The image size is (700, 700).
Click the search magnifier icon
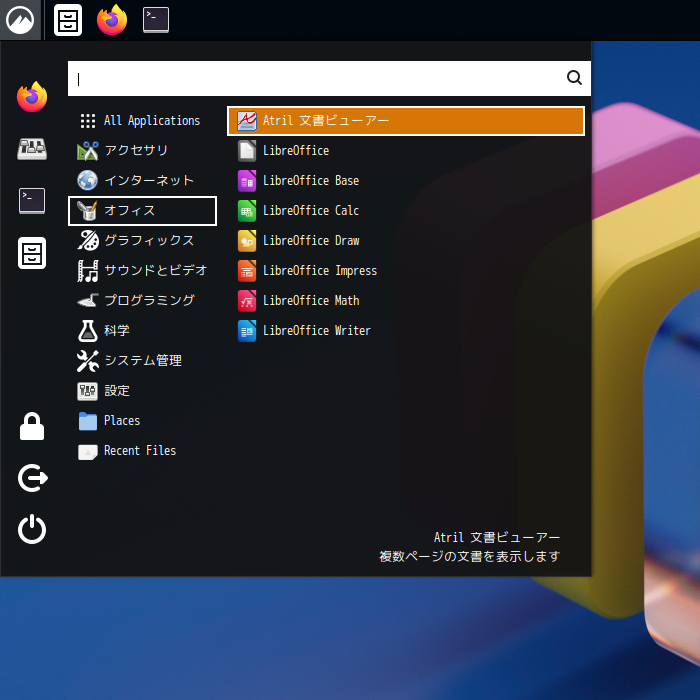coord(574,78)
